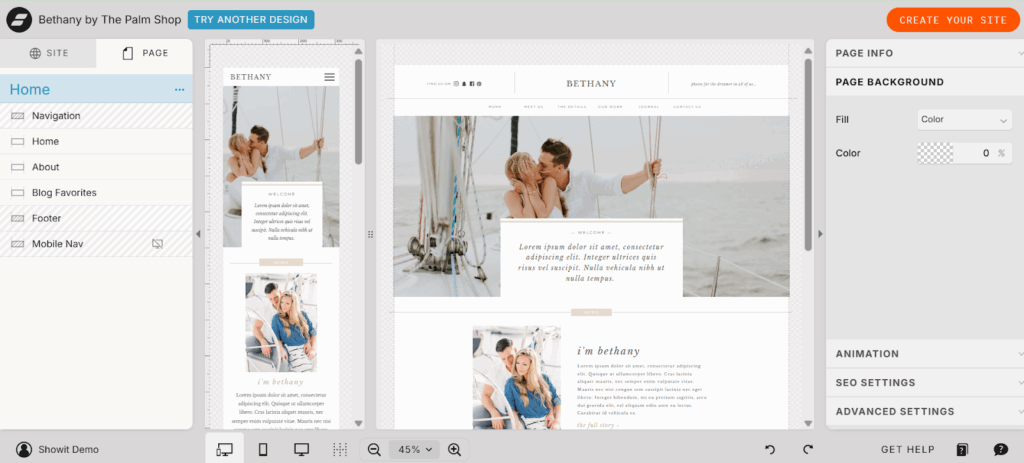Toggle Mobile Nav desktop visibility icon
This screenshot has width=1024, height=463.
(157, 244)
